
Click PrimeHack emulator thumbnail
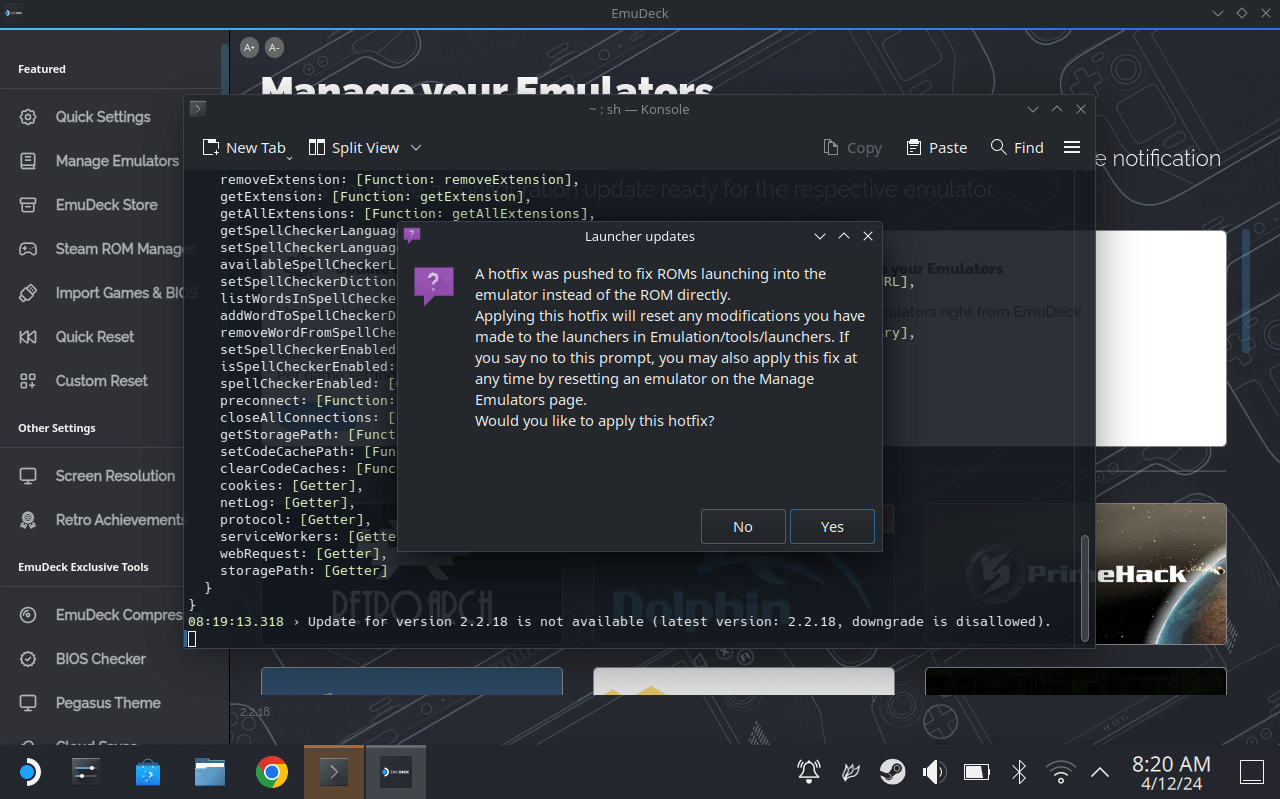(x=1076, y=573)
